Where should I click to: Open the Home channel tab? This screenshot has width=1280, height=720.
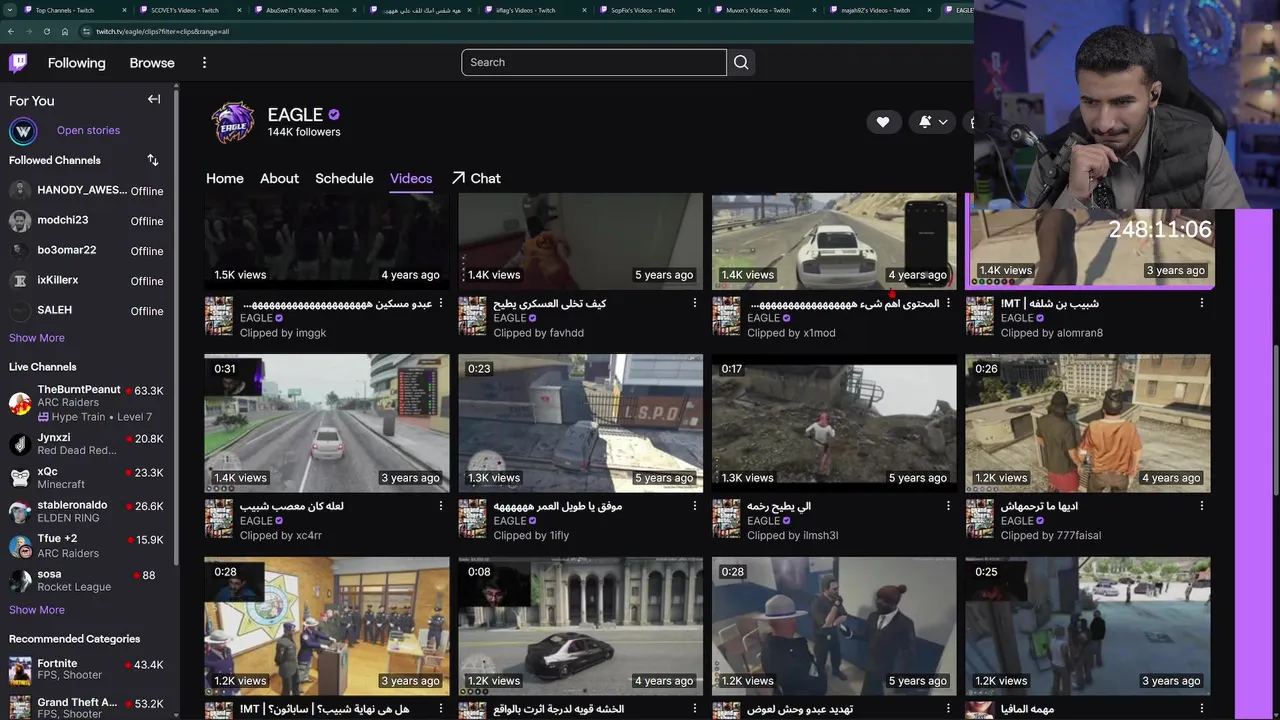click(x=225, y=178)
